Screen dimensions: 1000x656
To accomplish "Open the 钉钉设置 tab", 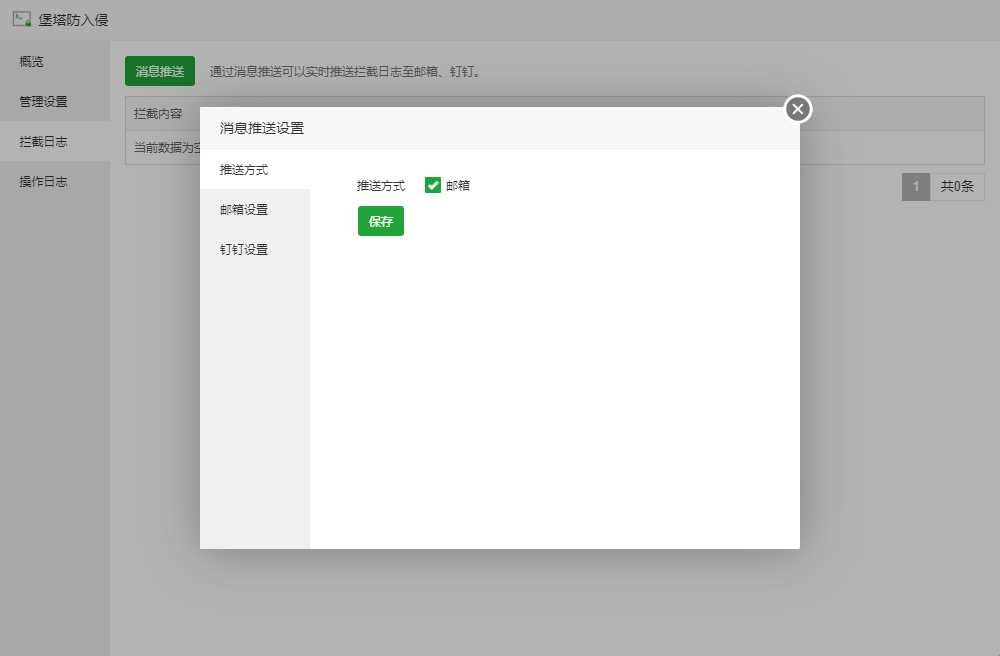I will (244, 250).
